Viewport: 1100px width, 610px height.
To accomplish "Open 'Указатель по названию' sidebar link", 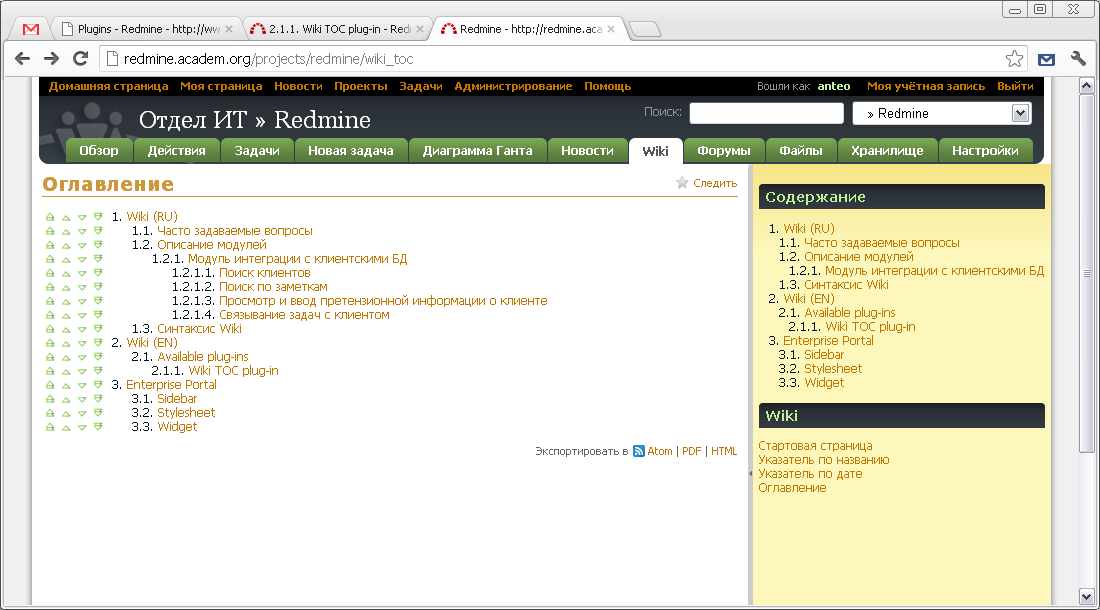I will [824, 460].
